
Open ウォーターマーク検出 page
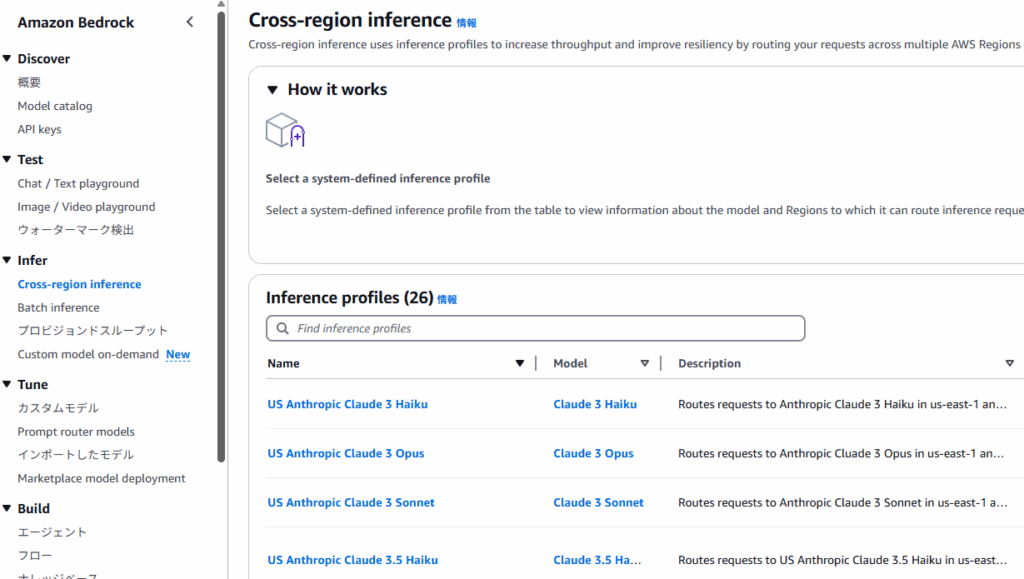pyautogui.click(x=76, y=230)
